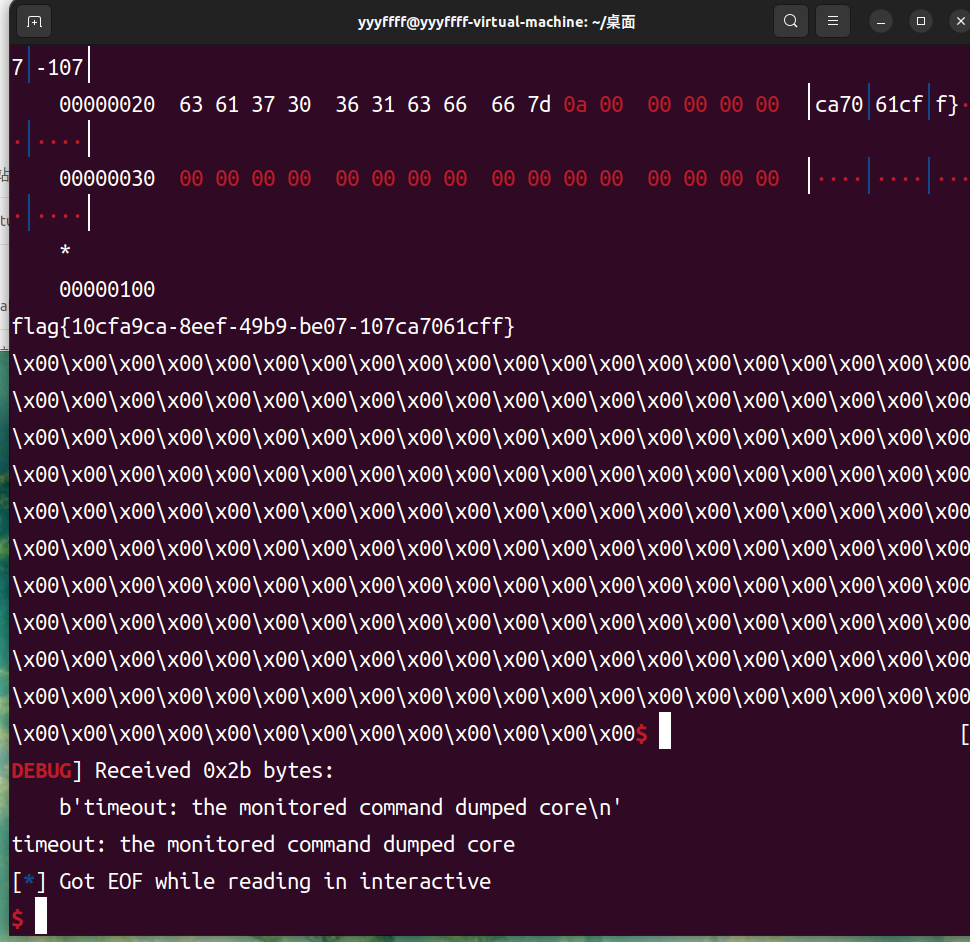970x942 pixels.
Task: Open the hamburger menu
Action: pos(833,21)
